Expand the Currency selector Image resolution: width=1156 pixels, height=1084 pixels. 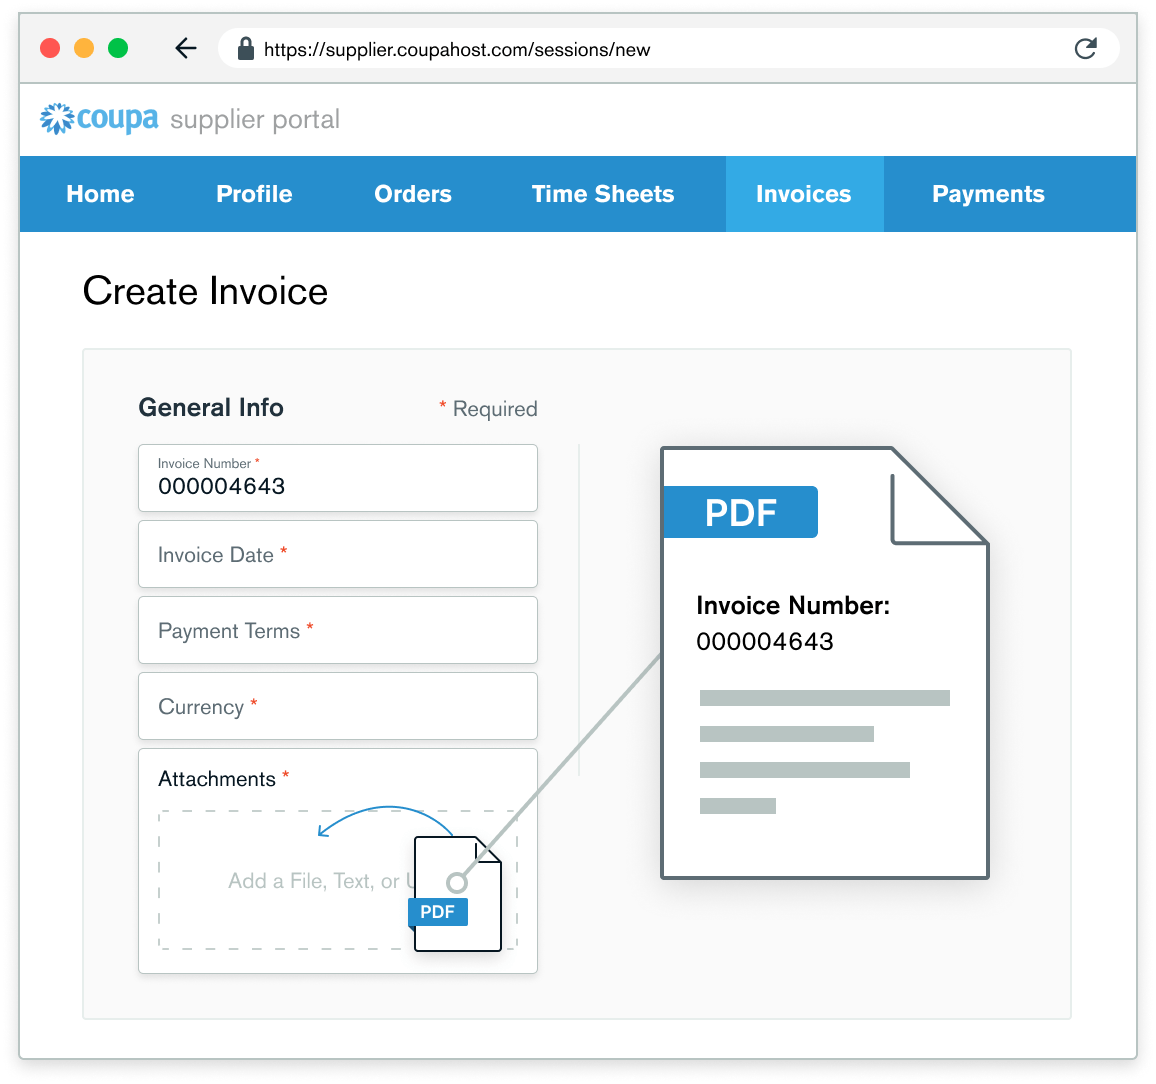click(338, 706)
